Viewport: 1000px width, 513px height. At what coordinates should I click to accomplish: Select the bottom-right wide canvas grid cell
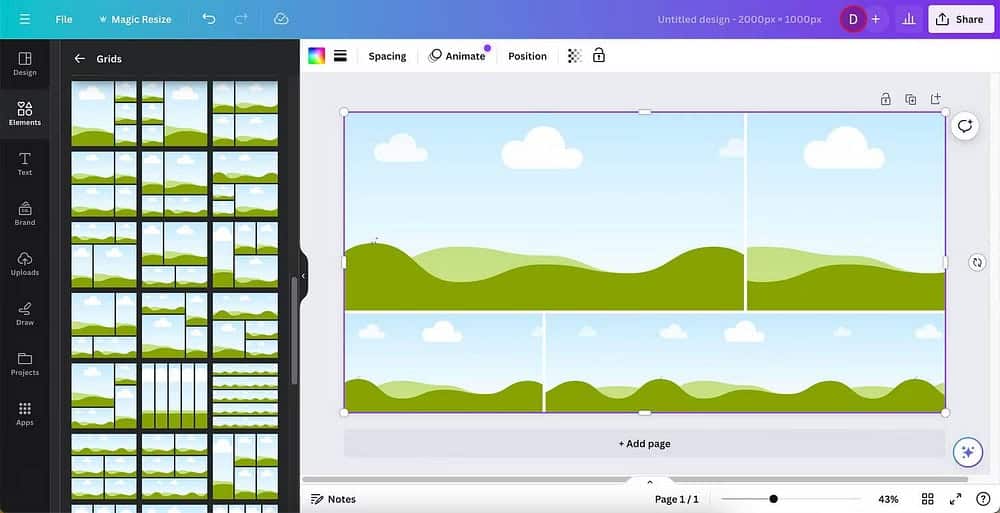[x=745, y=362]
